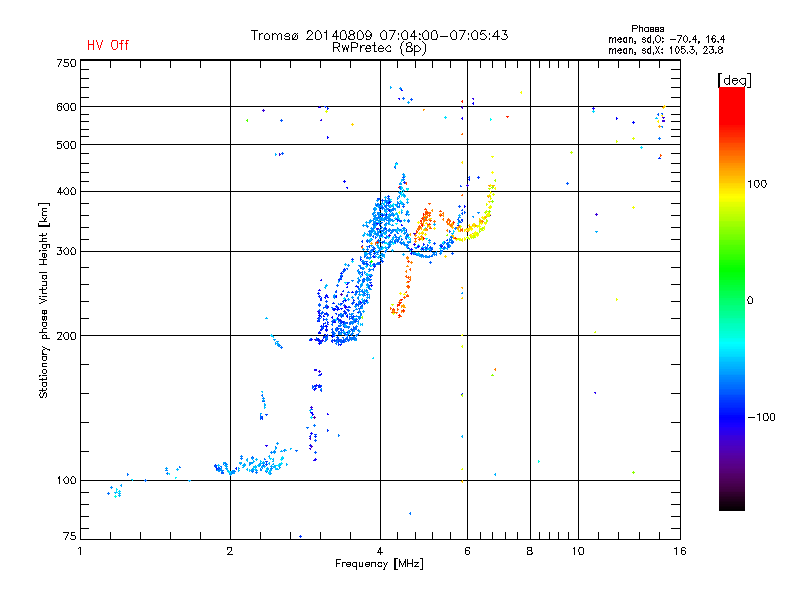The width and height of the screenshot is (800, 600).
Task: Click the '500' y-axis label
Action: [x=66, y=145]
